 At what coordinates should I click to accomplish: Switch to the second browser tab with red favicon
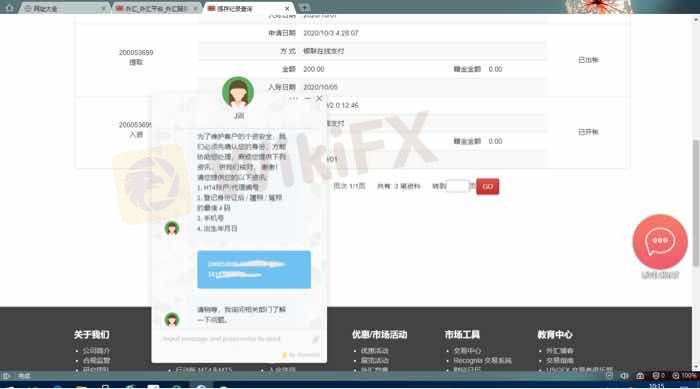pos(155,8)
